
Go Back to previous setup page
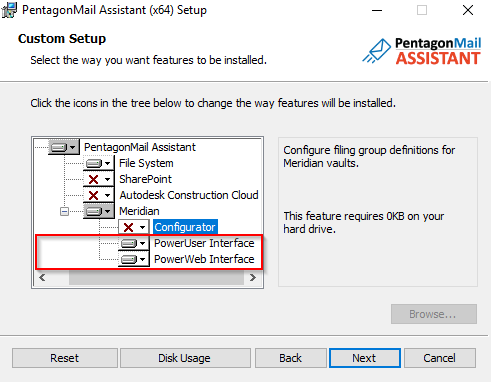tap(291, 358)
